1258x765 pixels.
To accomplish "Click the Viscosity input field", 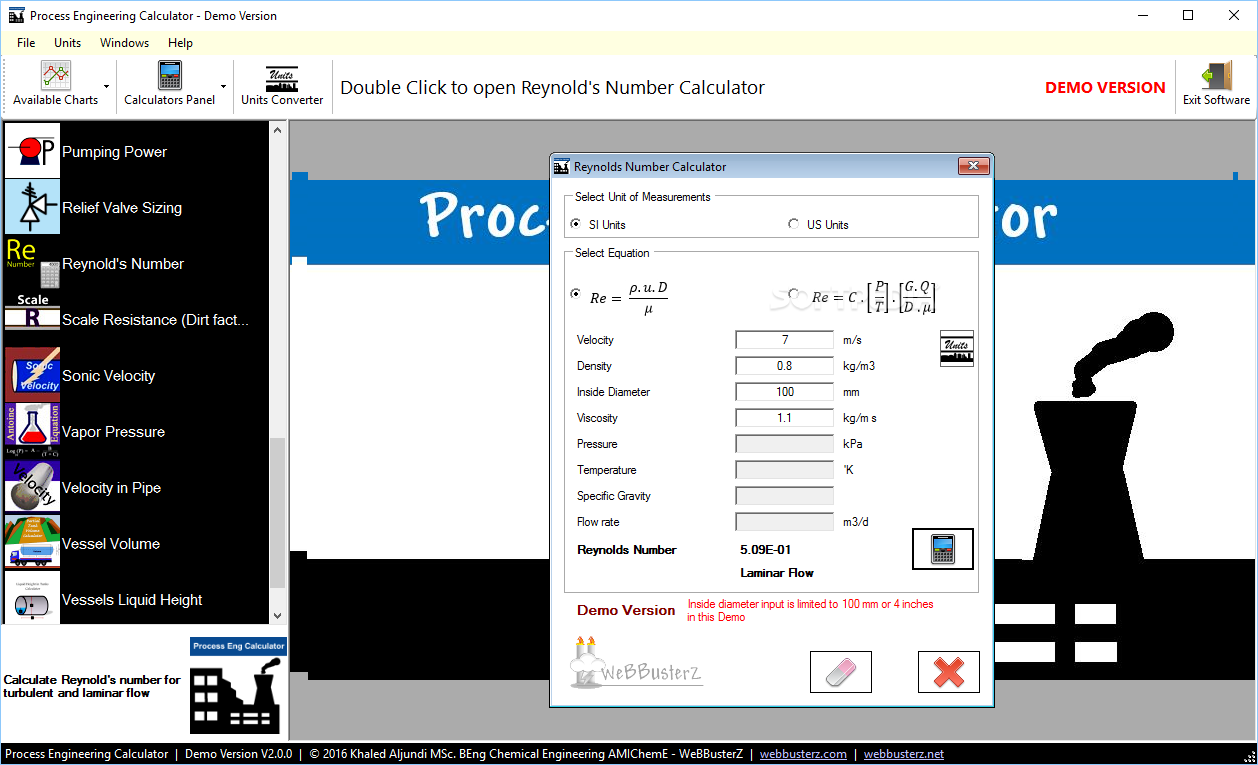I will (x=785, y=418).
